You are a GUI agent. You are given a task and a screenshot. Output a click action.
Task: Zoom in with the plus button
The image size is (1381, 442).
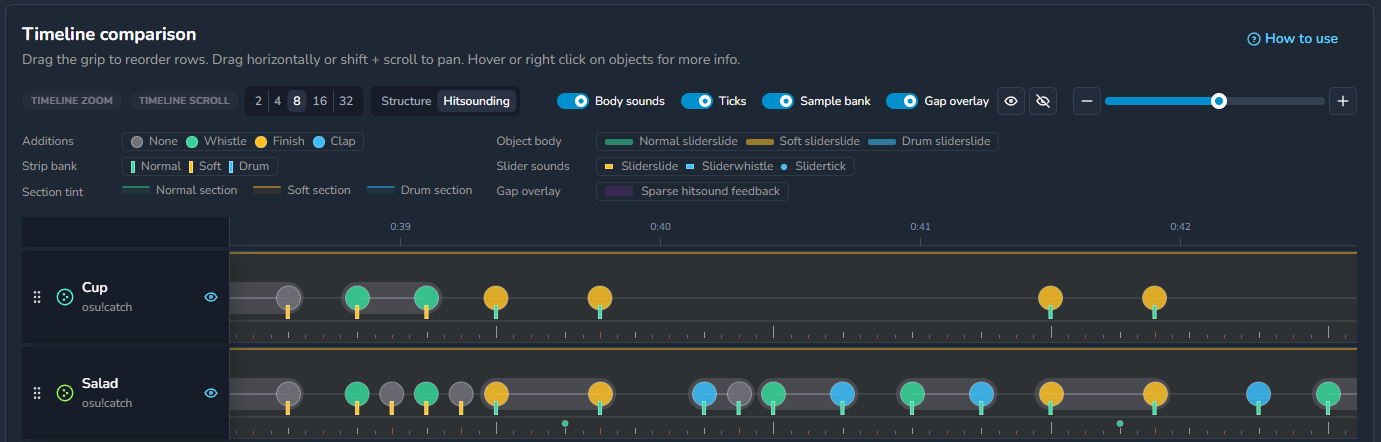pyautogui.click(x=1343, y=101)
